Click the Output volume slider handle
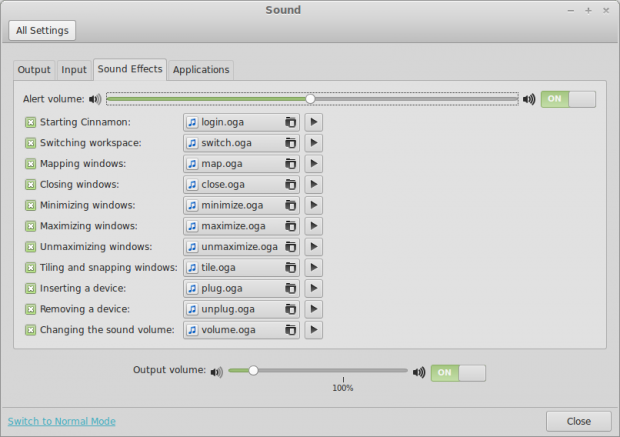 (x=253, y=370)
